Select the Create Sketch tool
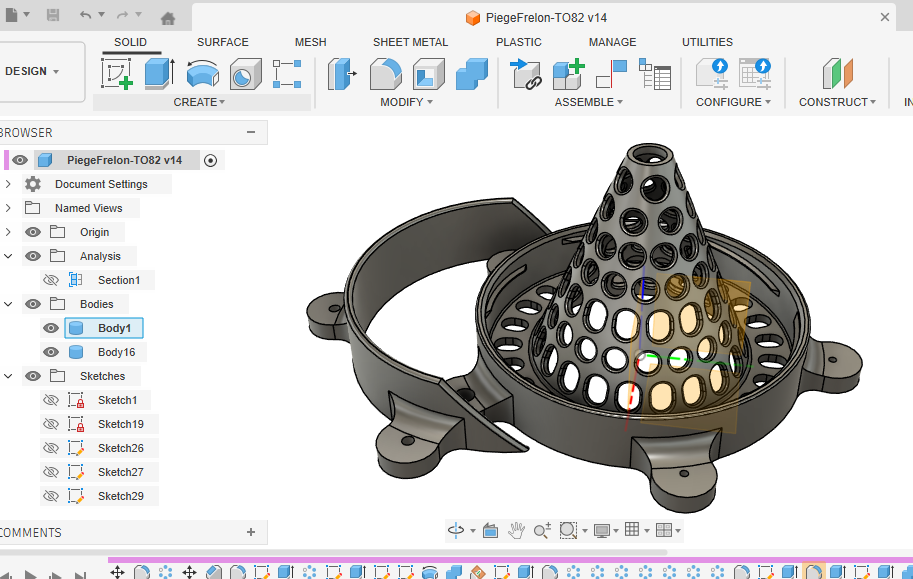This screenshot has height=579, width=913. click(117, 73)
